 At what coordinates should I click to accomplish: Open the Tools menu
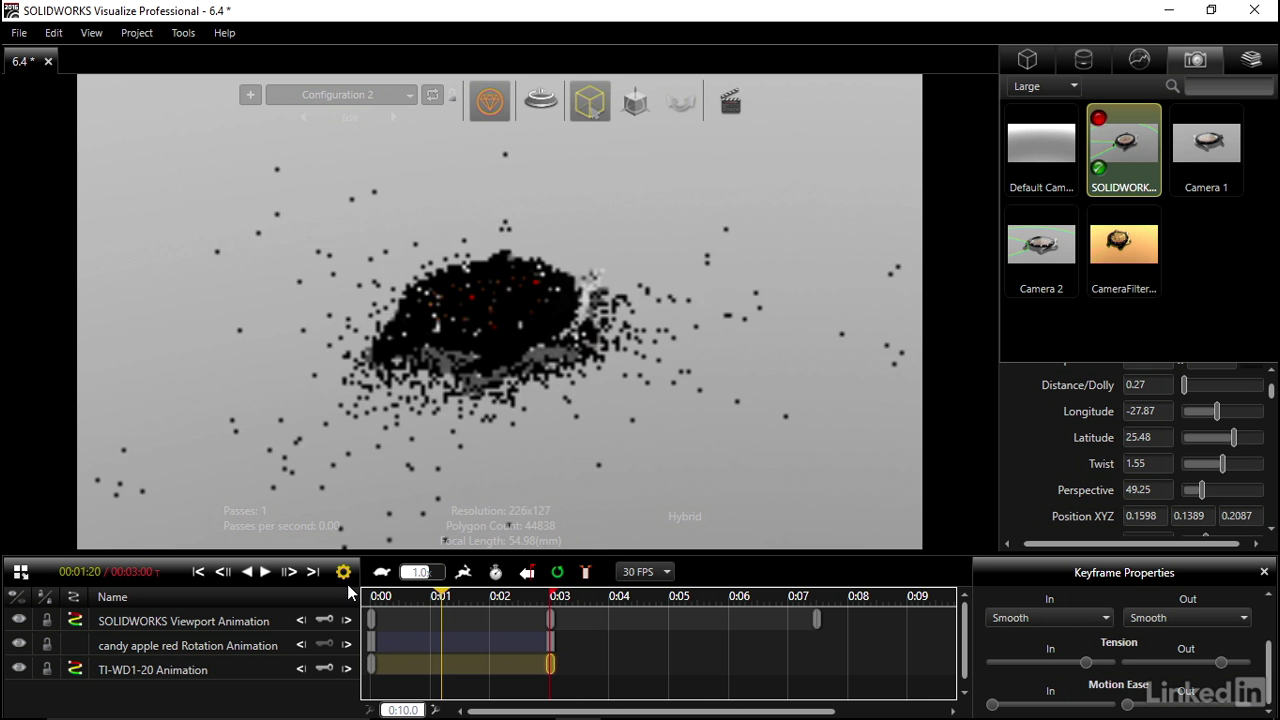183,33
